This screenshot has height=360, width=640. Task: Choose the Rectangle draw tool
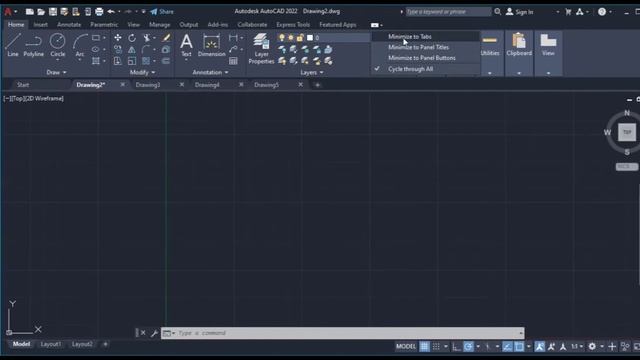[96, 38]
